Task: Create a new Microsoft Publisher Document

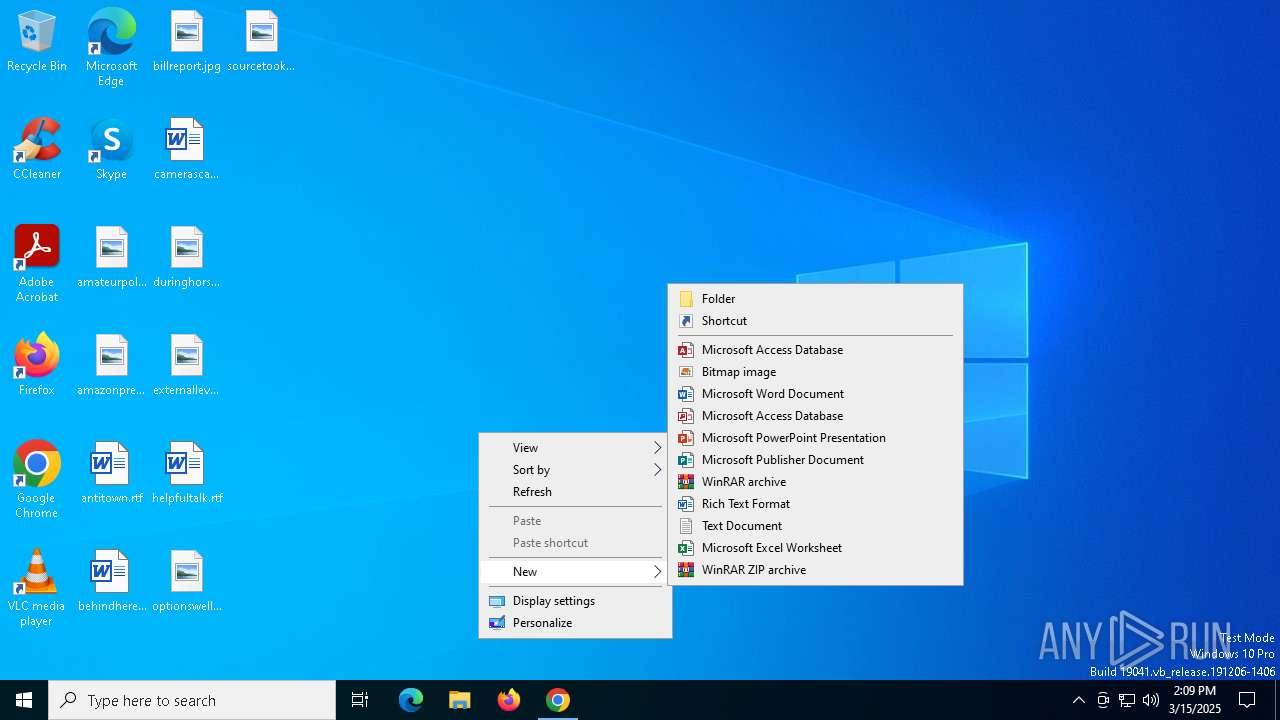Action: [815, 460]
